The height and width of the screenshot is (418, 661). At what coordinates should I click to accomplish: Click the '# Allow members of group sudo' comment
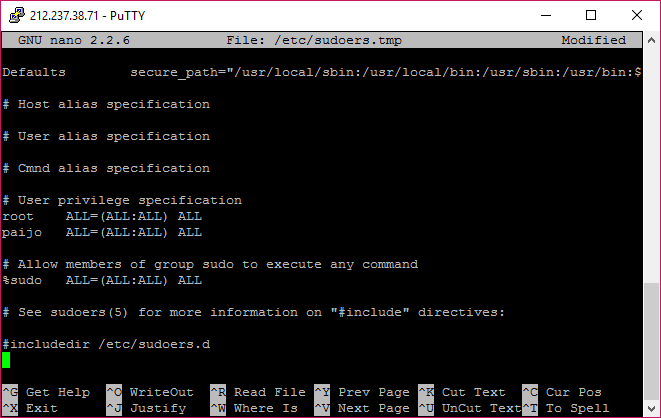[x=210, y=265]
